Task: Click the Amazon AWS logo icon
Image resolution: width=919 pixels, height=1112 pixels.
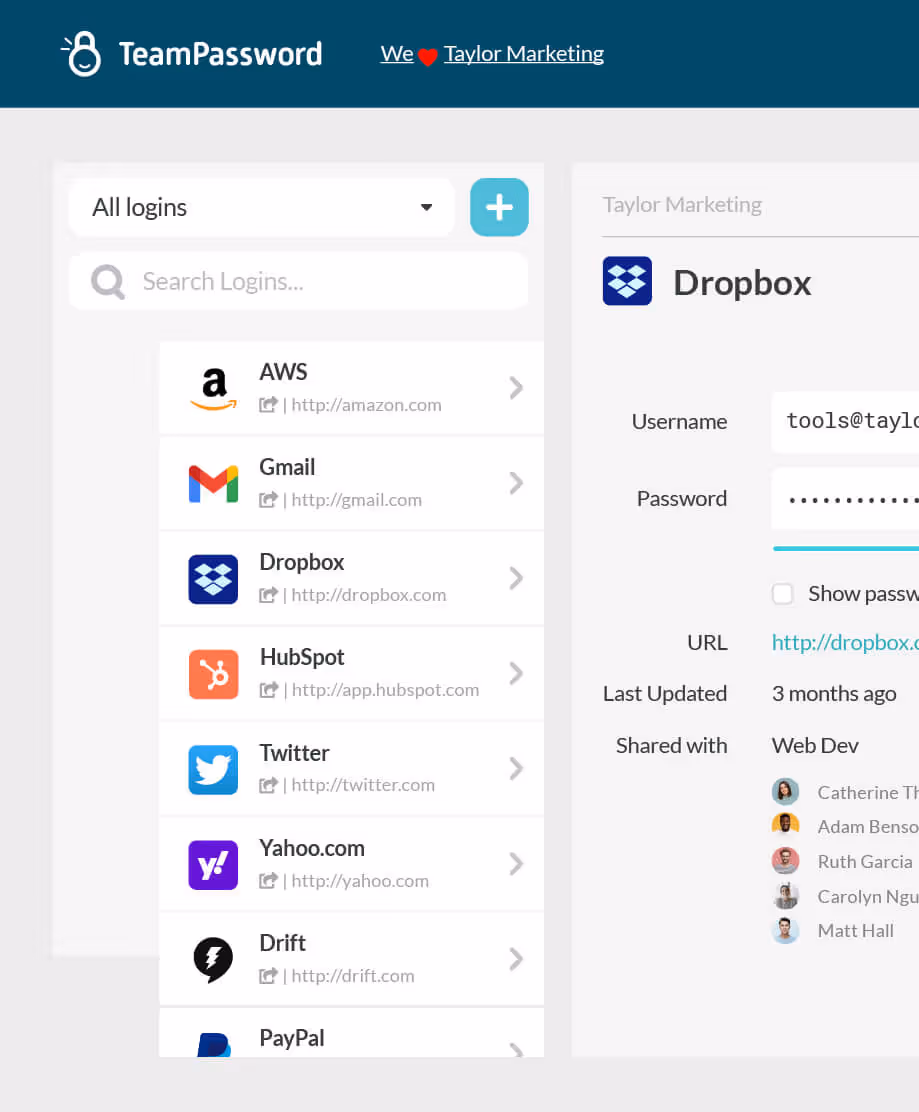Action: (x=213, y=389)
